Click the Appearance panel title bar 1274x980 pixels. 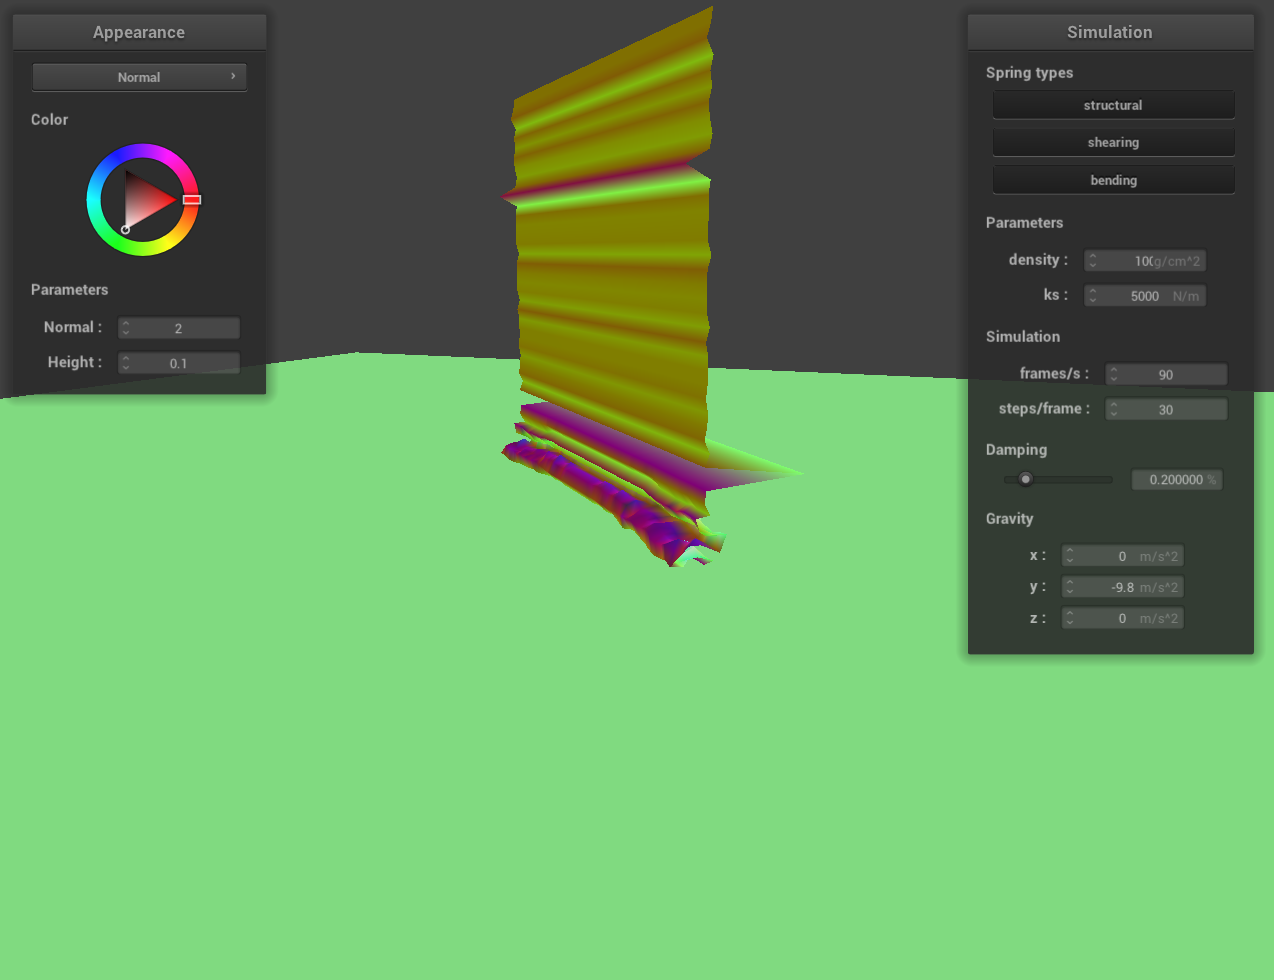pos(139,32)
